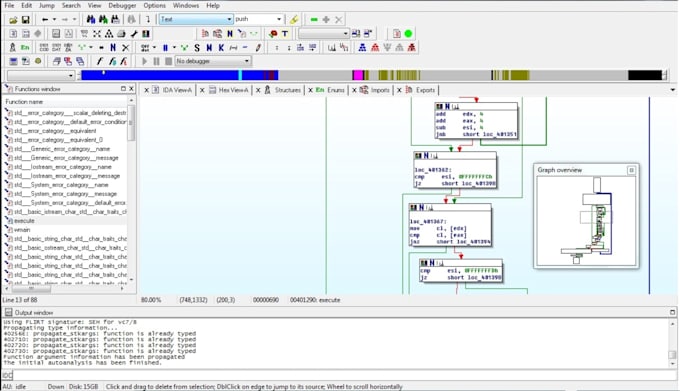Open the jump back history dropdown arrow
This screenshot has width=680, height=391.
[x=54, y=20]
